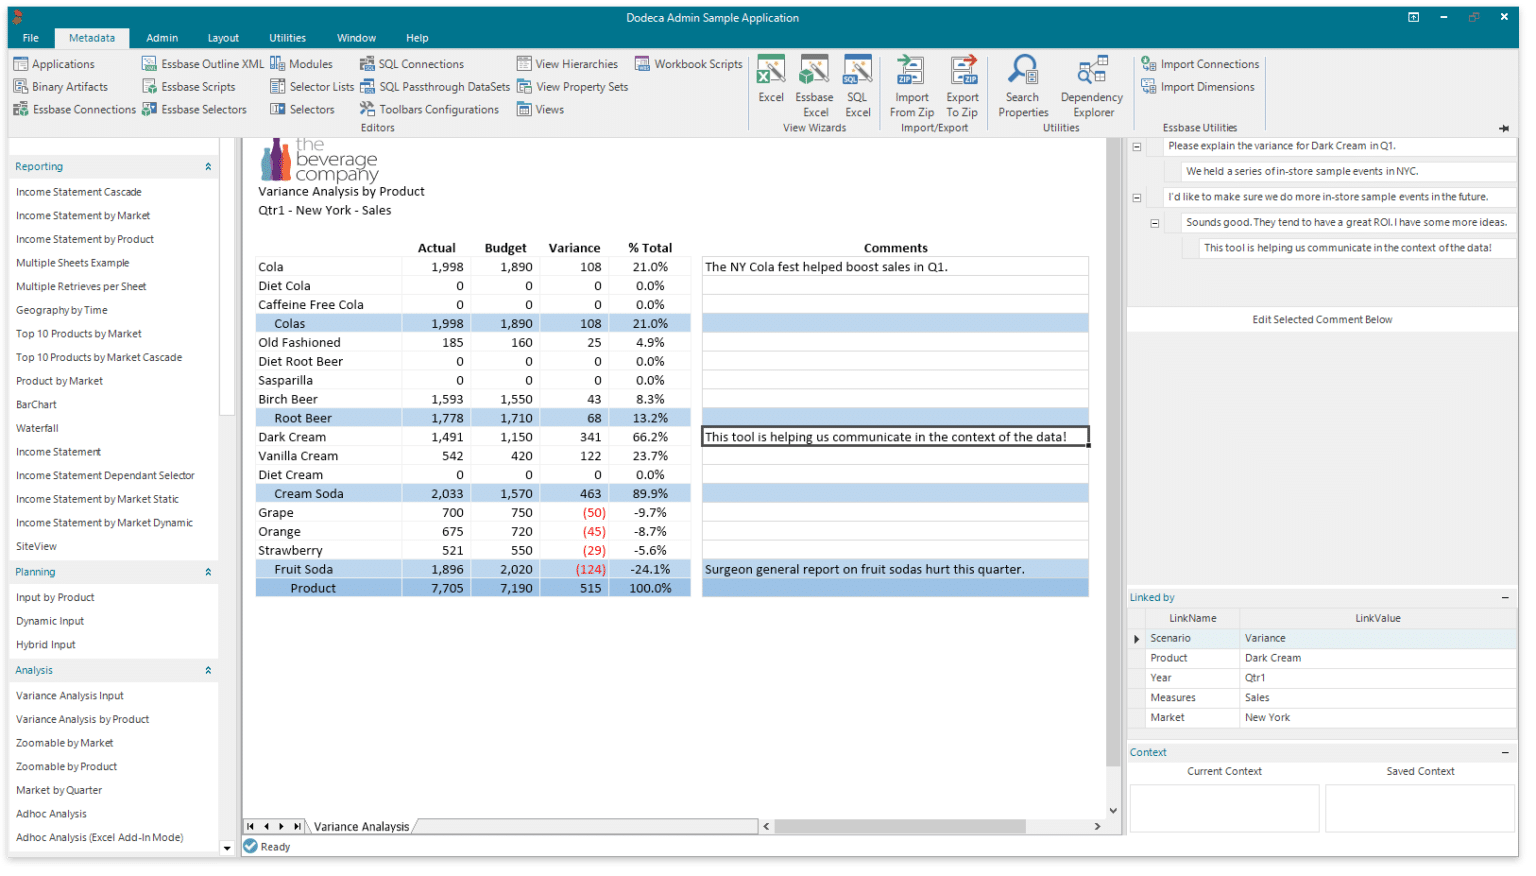Image resolution: width=1536 pixels, height=876 pixels.
Task: Collapse the Context panel
Action: 1504,751
